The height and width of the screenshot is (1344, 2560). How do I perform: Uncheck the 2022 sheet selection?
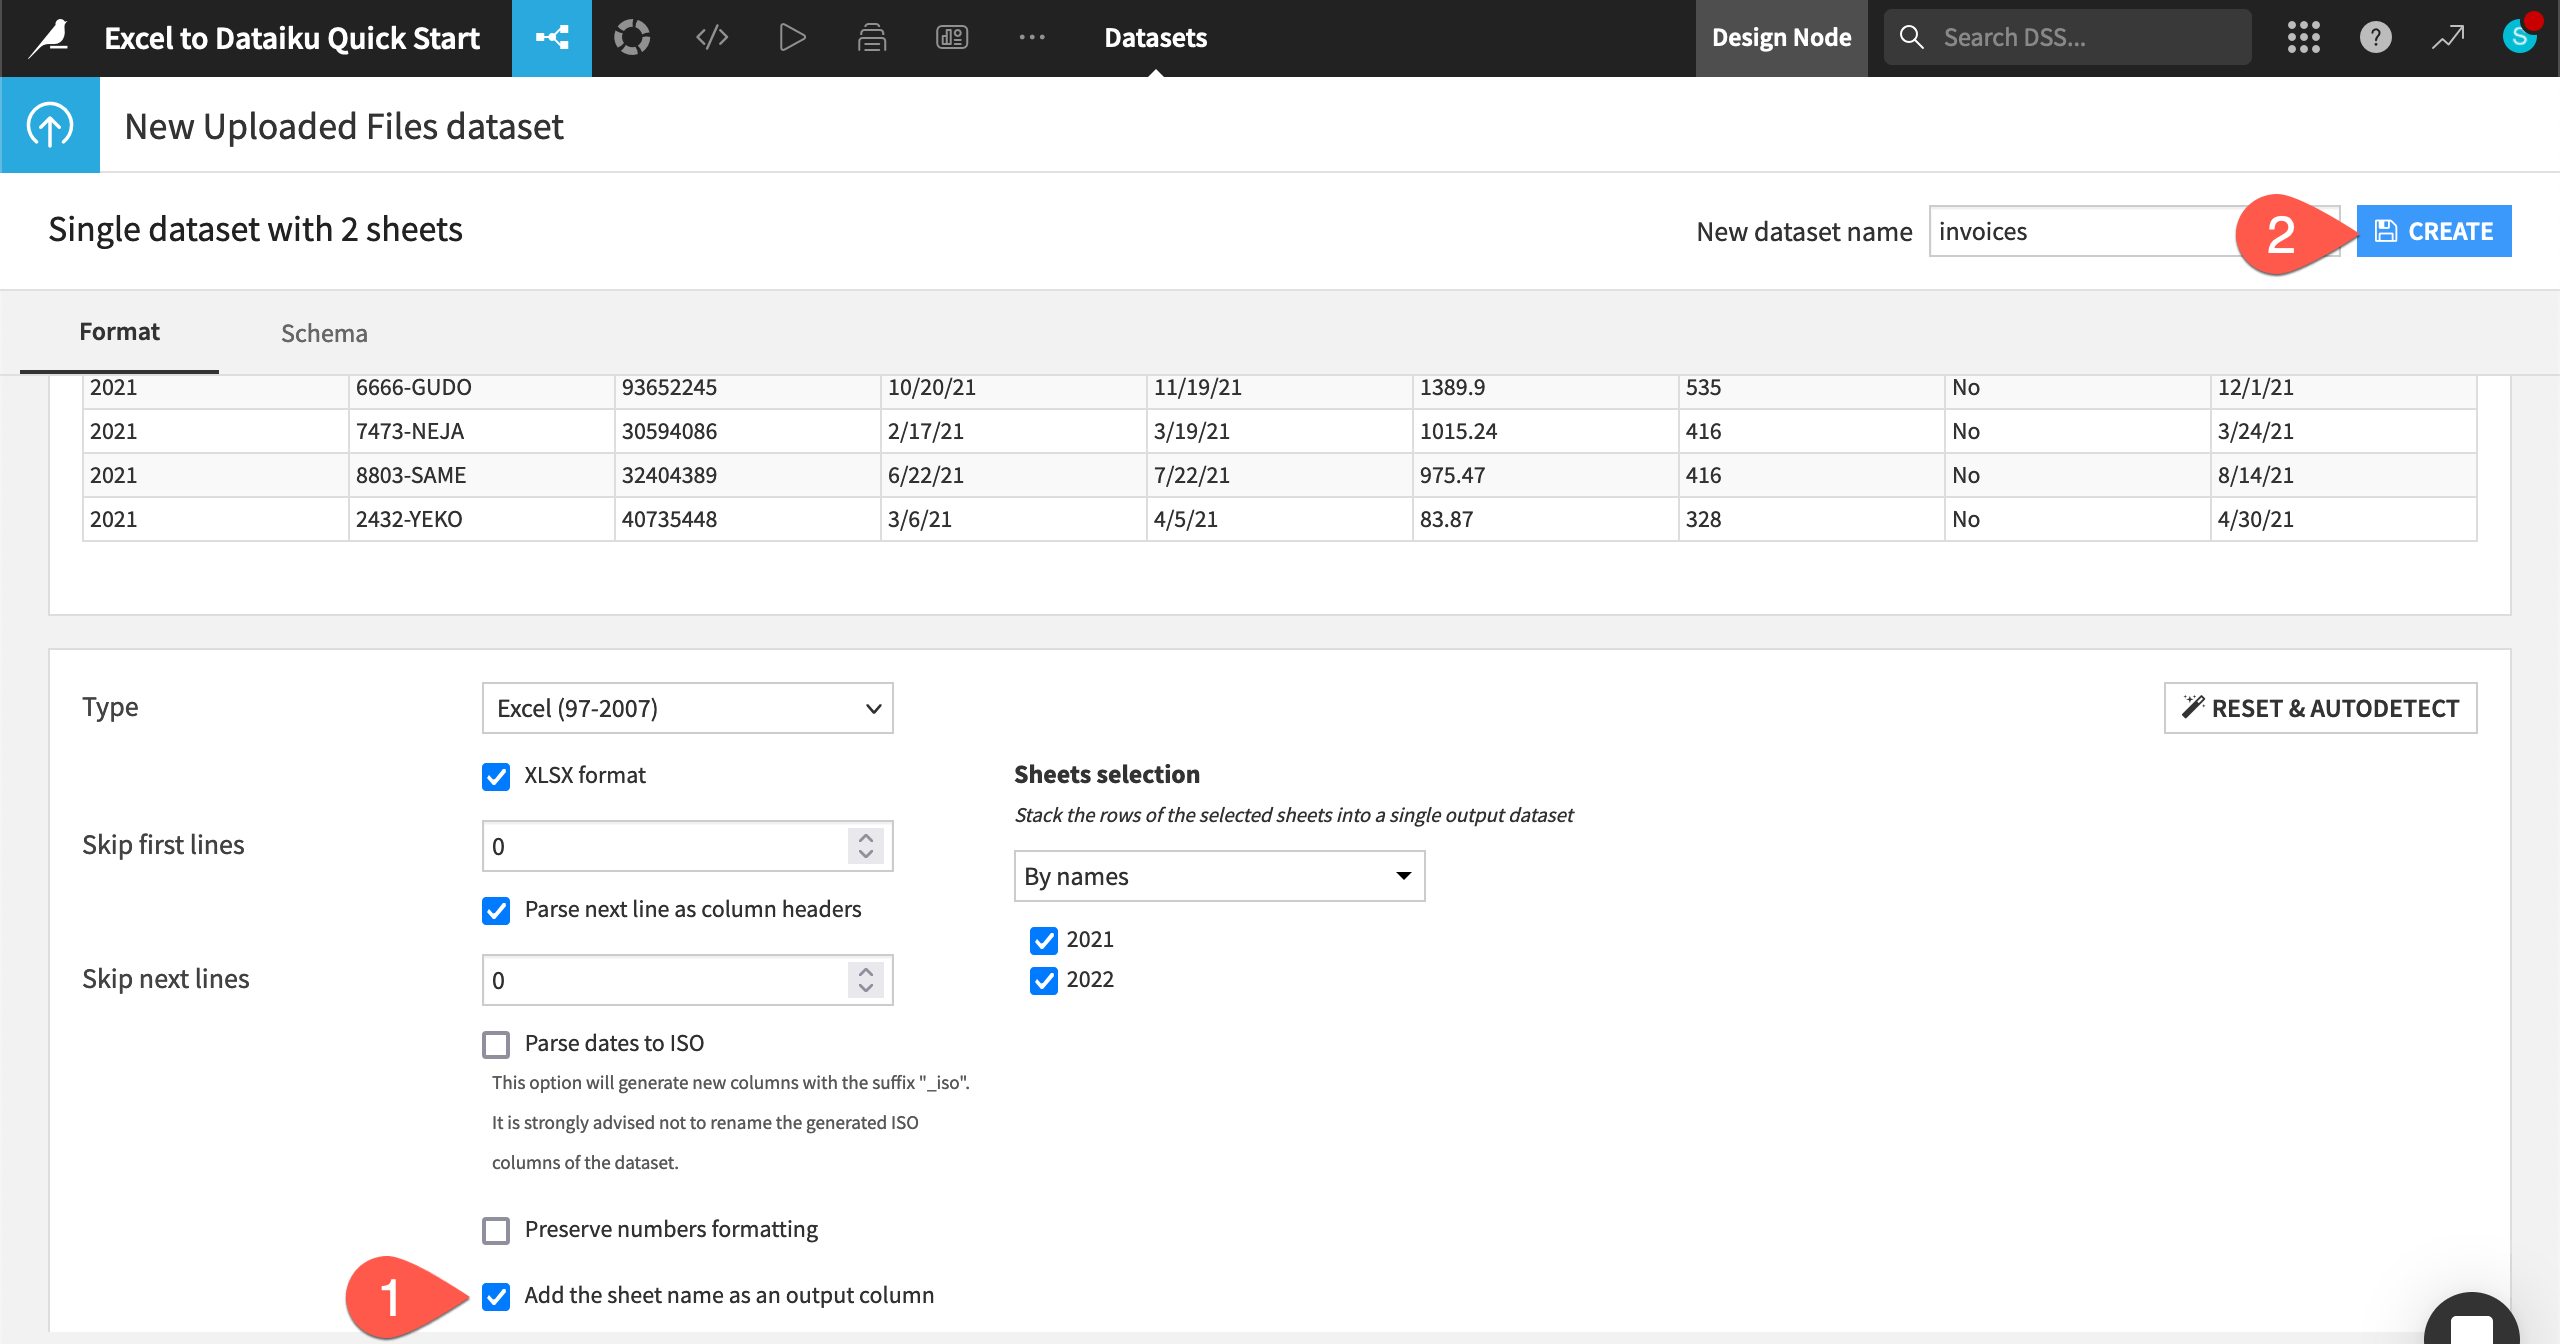(x=1043, y=980)
